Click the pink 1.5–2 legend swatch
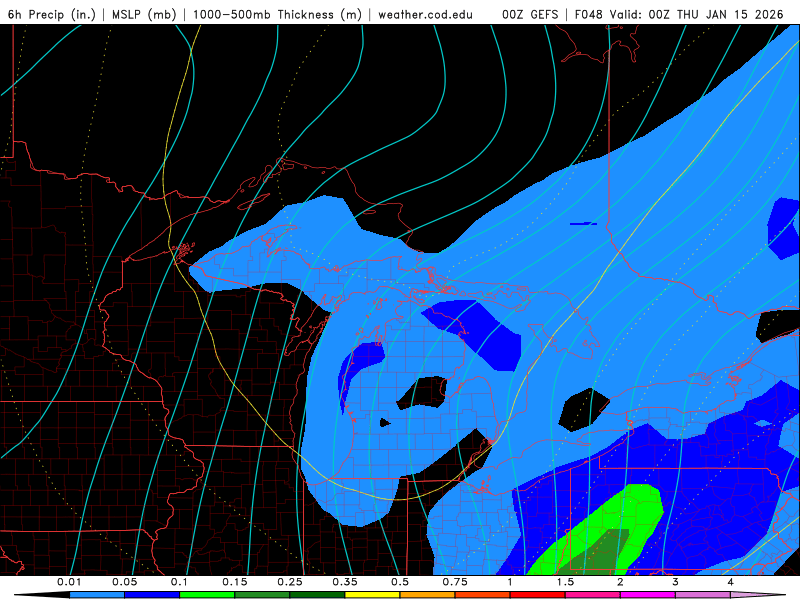800x600 pixels. (593, 595)
